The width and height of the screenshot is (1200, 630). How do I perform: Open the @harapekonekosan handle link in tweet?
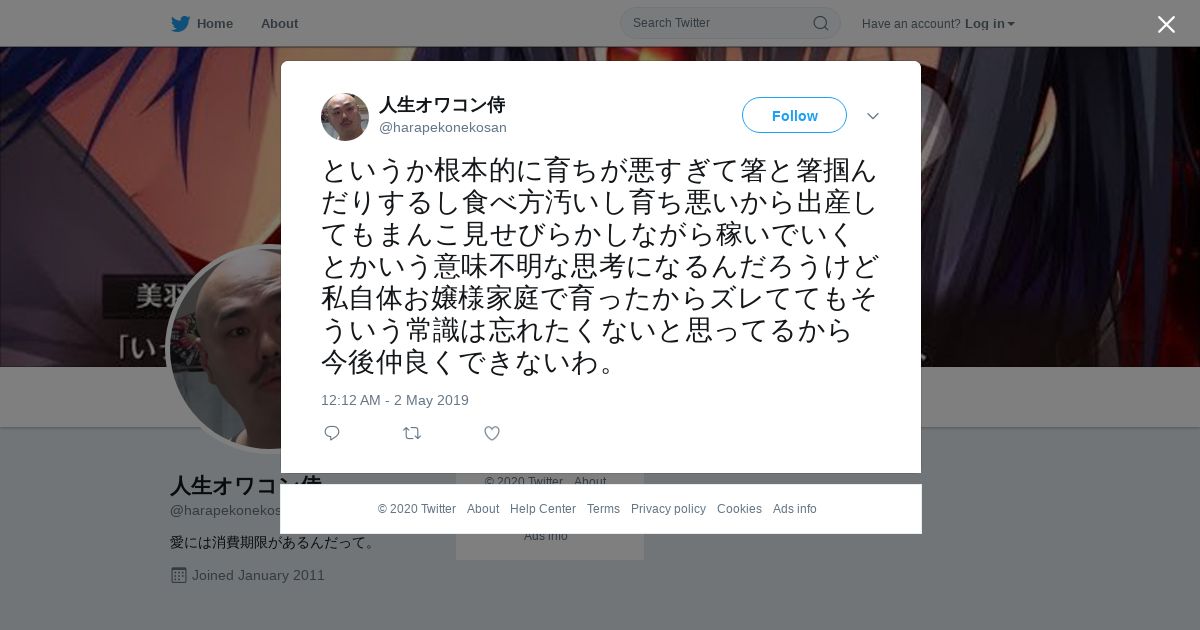443,128
